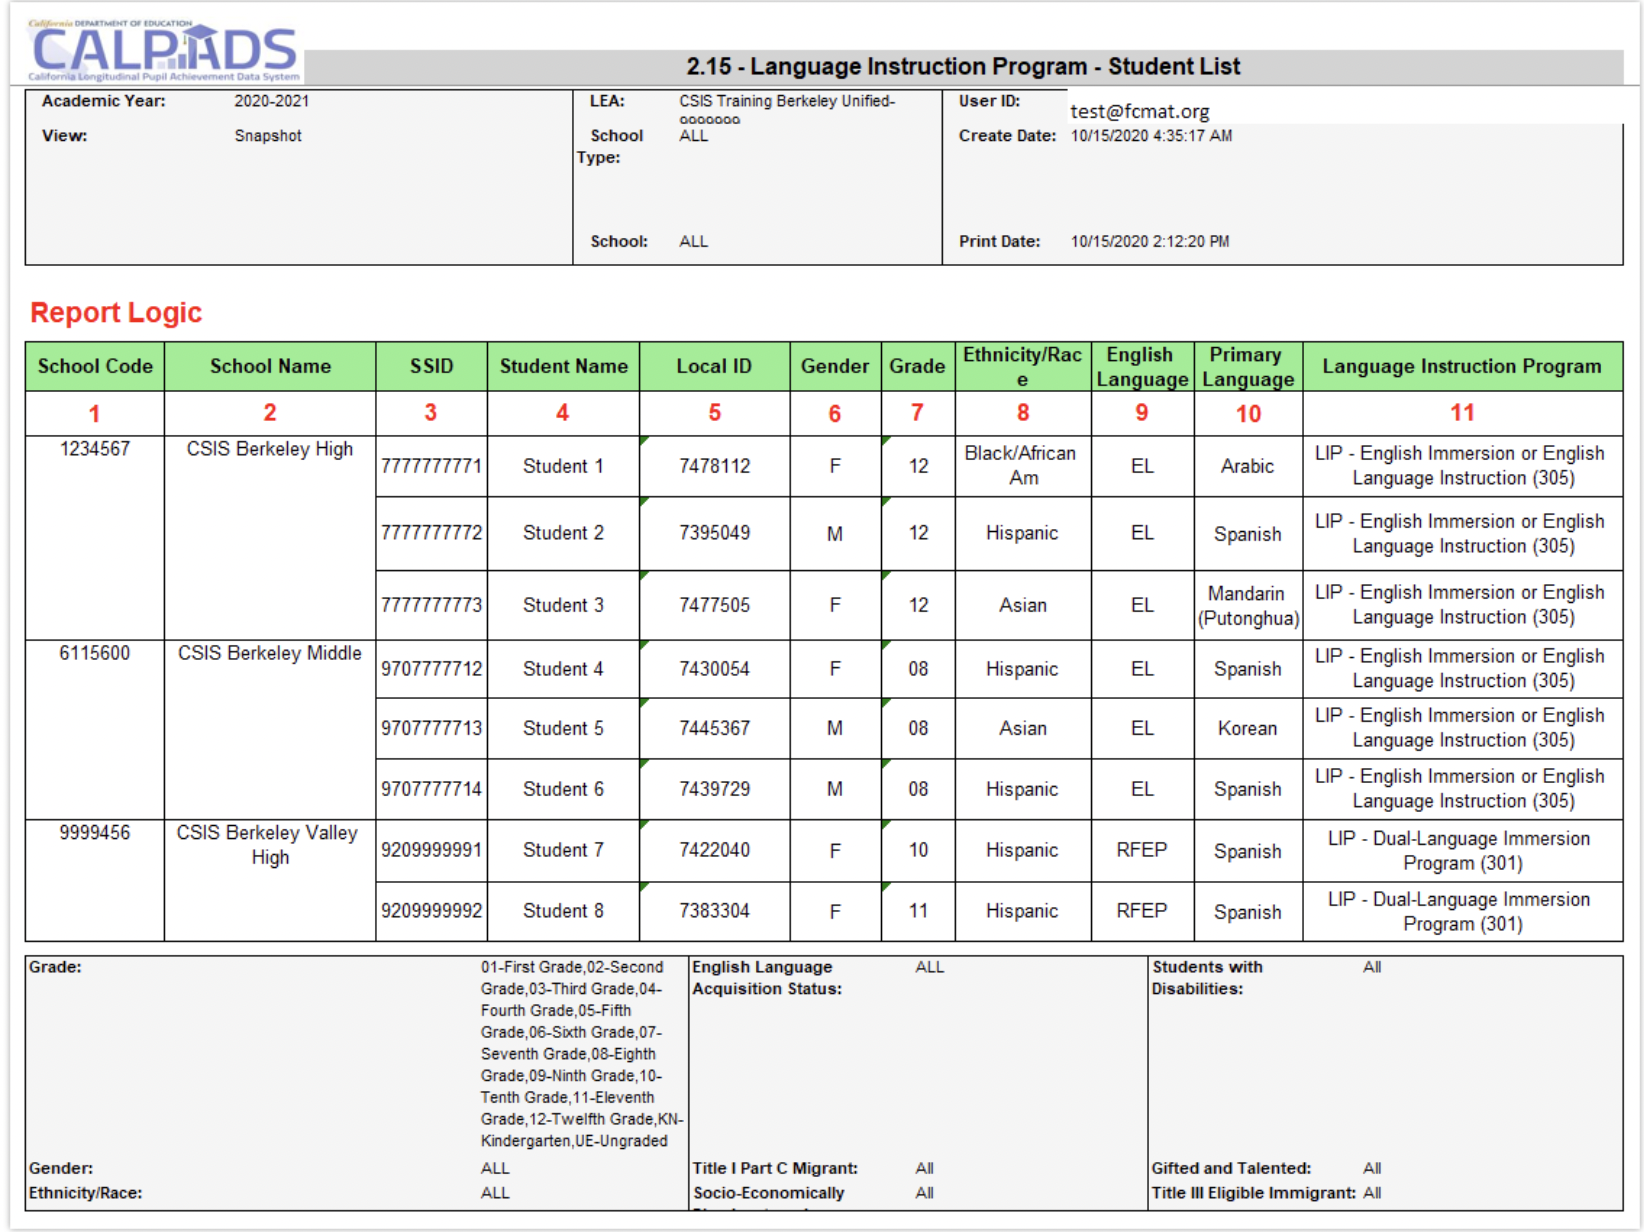Select the Student 7 name cell
This screenshot has width=1644, height=1232.
(563, 850)
